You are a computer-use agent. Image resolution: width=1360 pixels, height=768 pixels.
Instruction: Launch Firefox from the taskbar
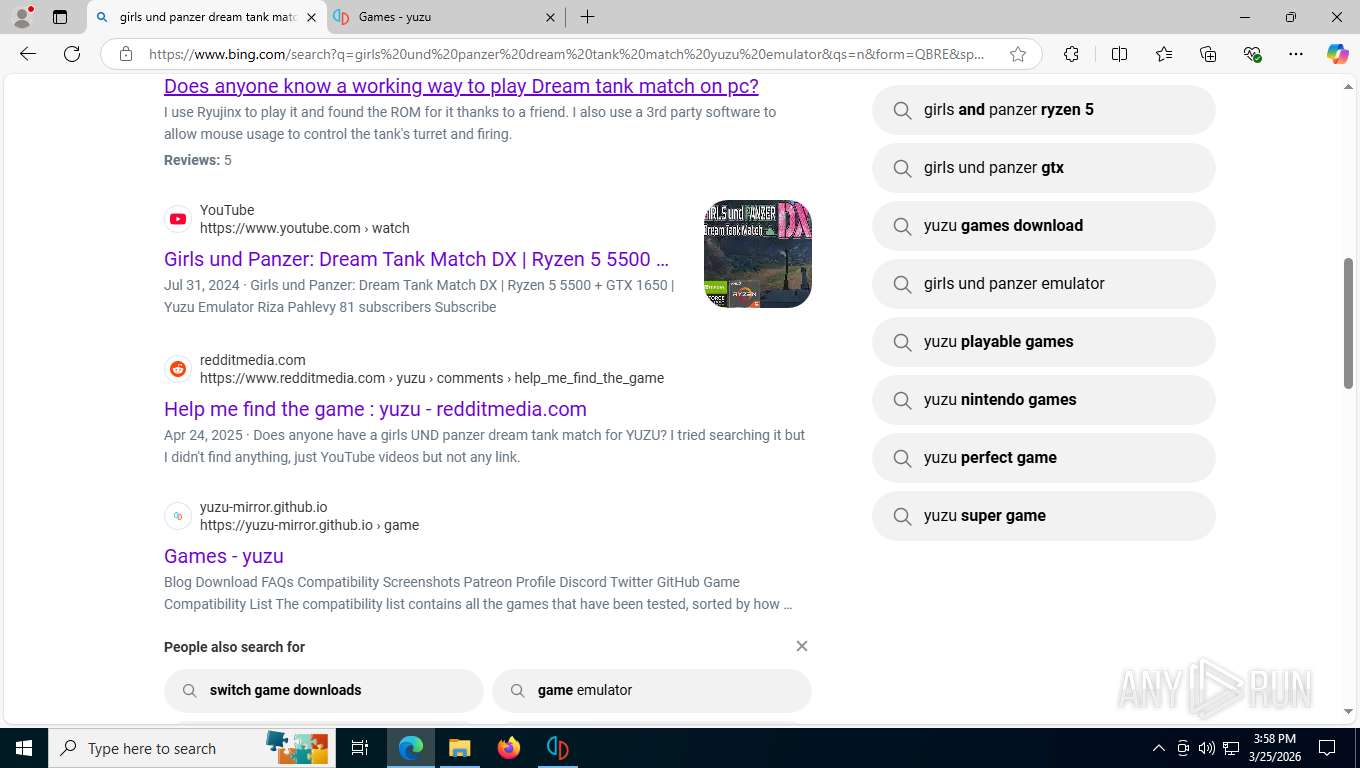coord(509,748)
